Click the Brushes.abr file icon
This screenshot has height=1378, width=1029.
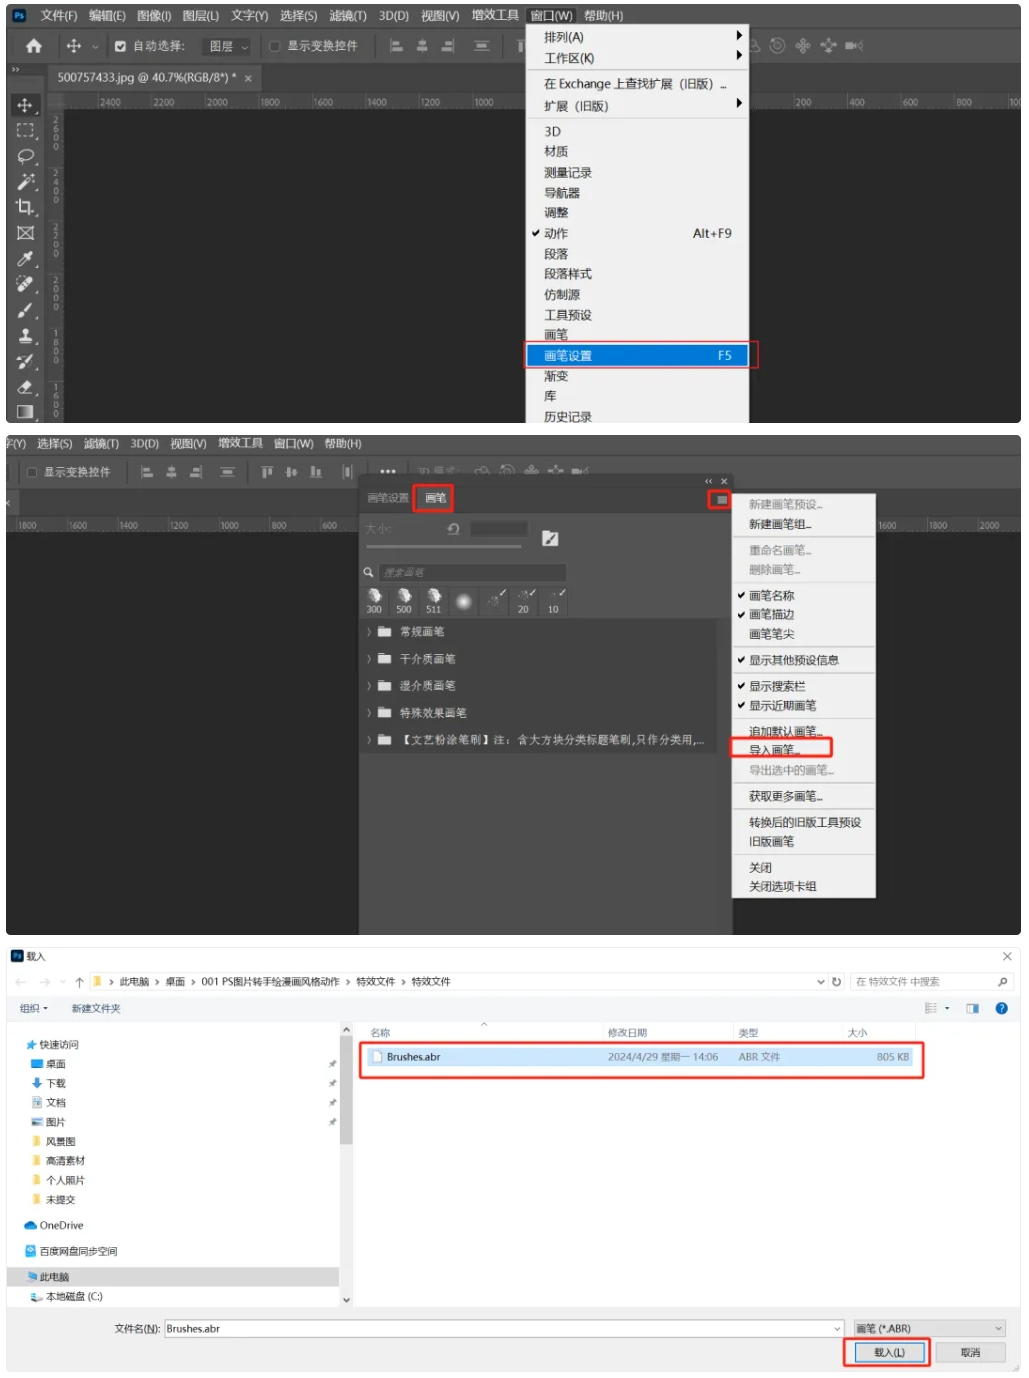[377, 1057]
